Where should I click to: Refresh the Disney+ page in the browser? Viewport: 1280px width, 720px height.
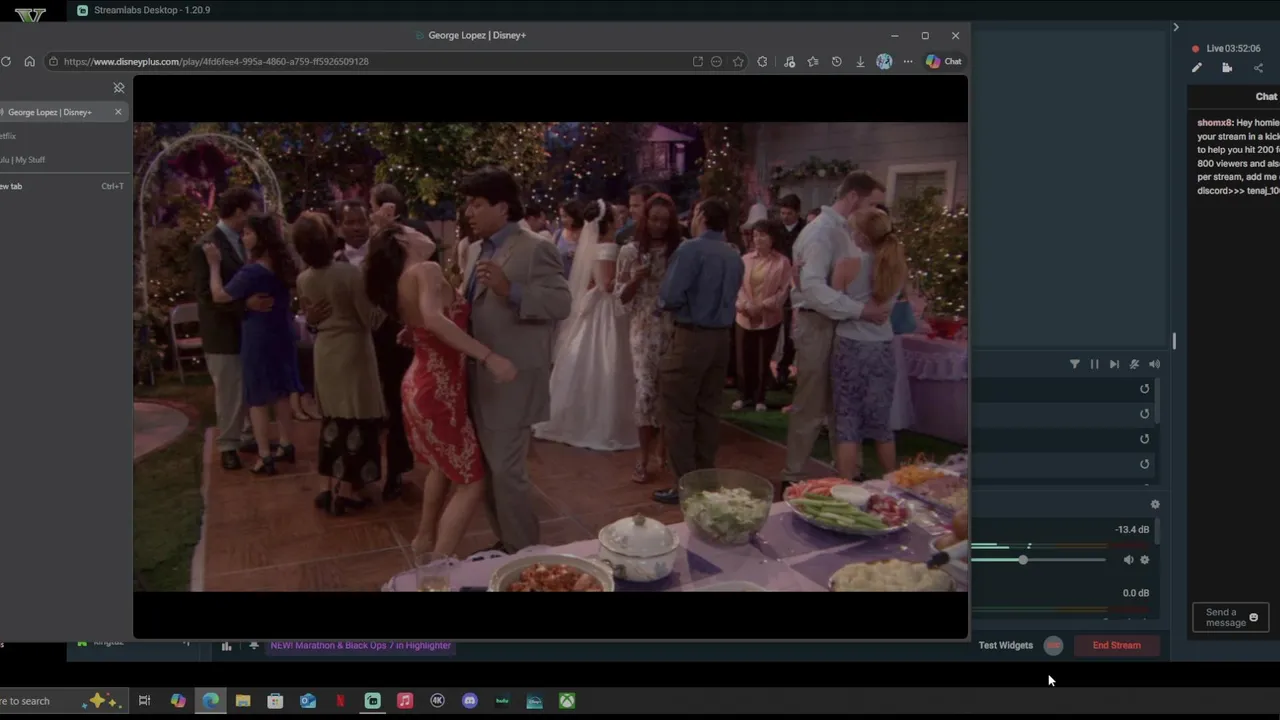point(6,61)
